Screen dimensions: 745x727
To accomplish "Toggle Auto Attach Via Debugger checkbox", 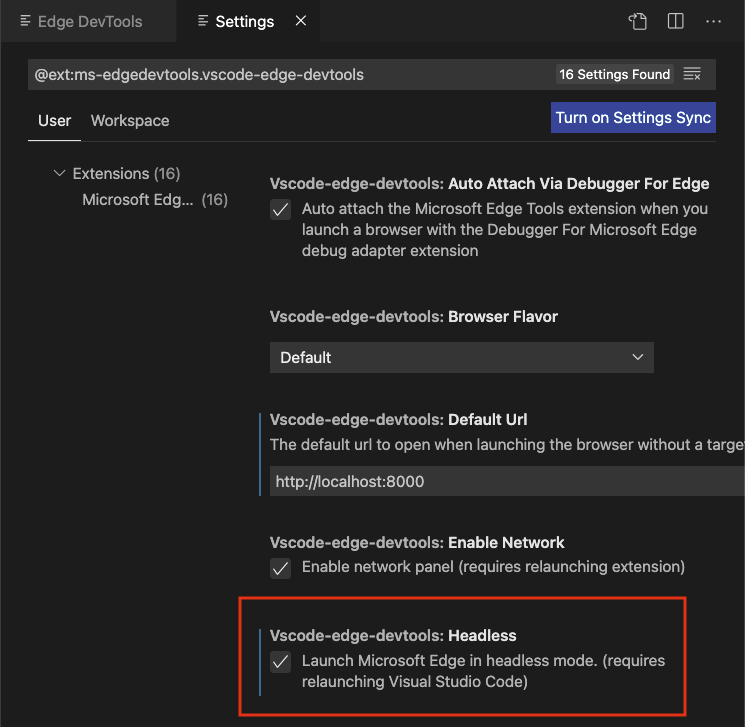I will tap(280, 210).
